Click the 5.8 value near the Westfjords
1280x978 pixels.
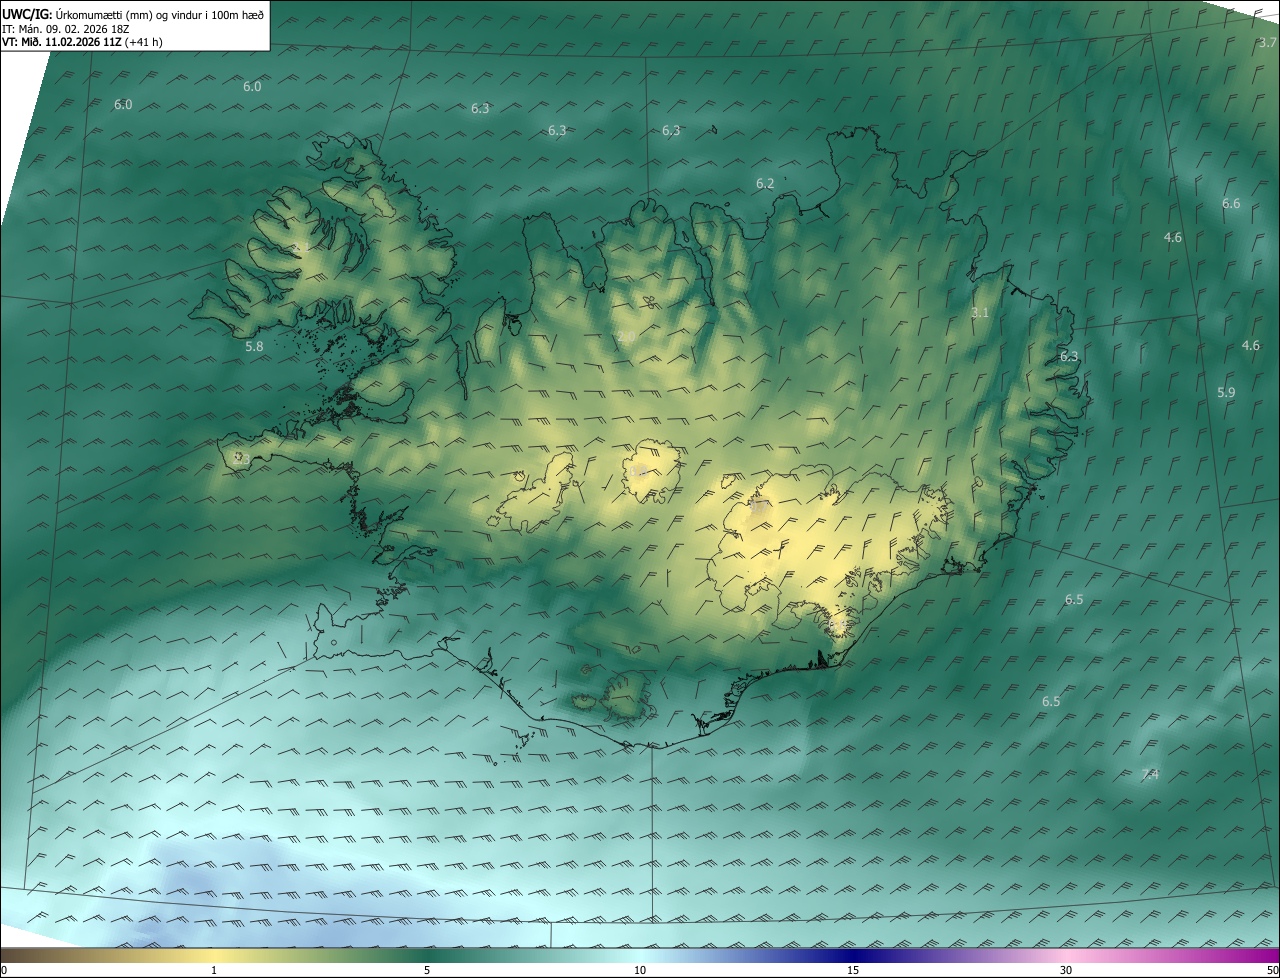pos(254,347)
